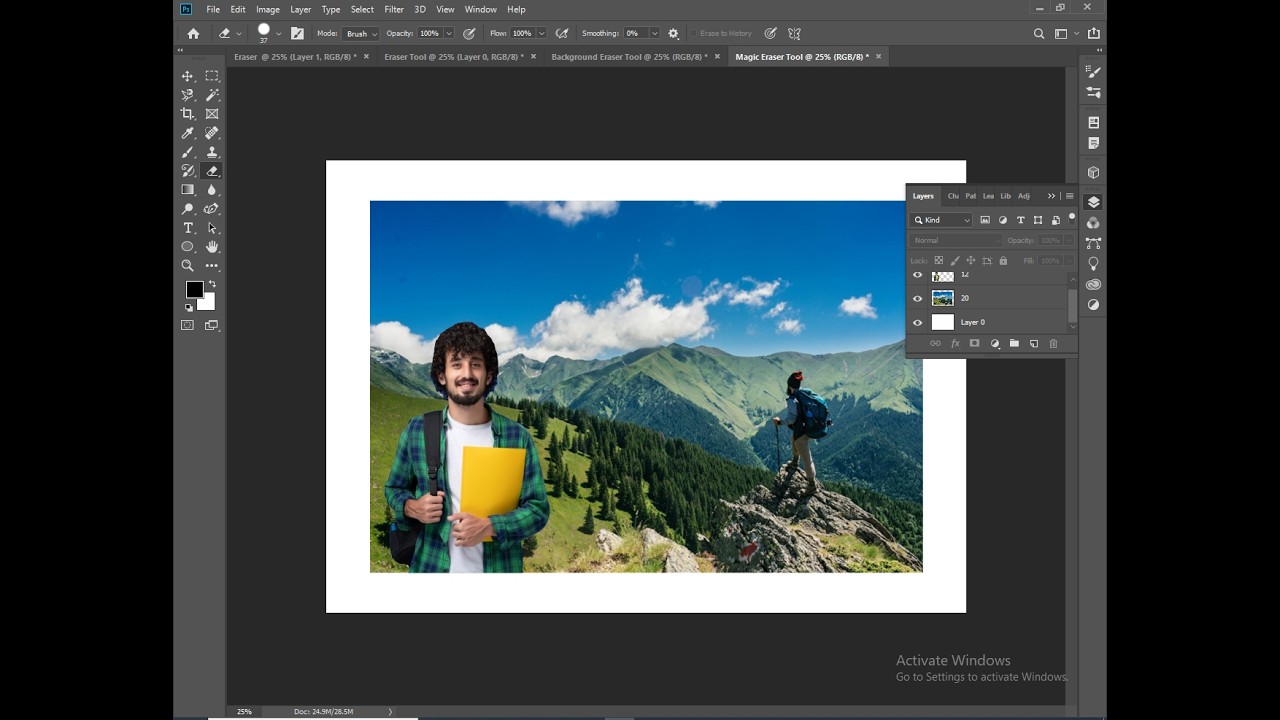Create new fill or adjustment layer
Viewport: 1280px width, 720px height.
click(x=994, y=344)
